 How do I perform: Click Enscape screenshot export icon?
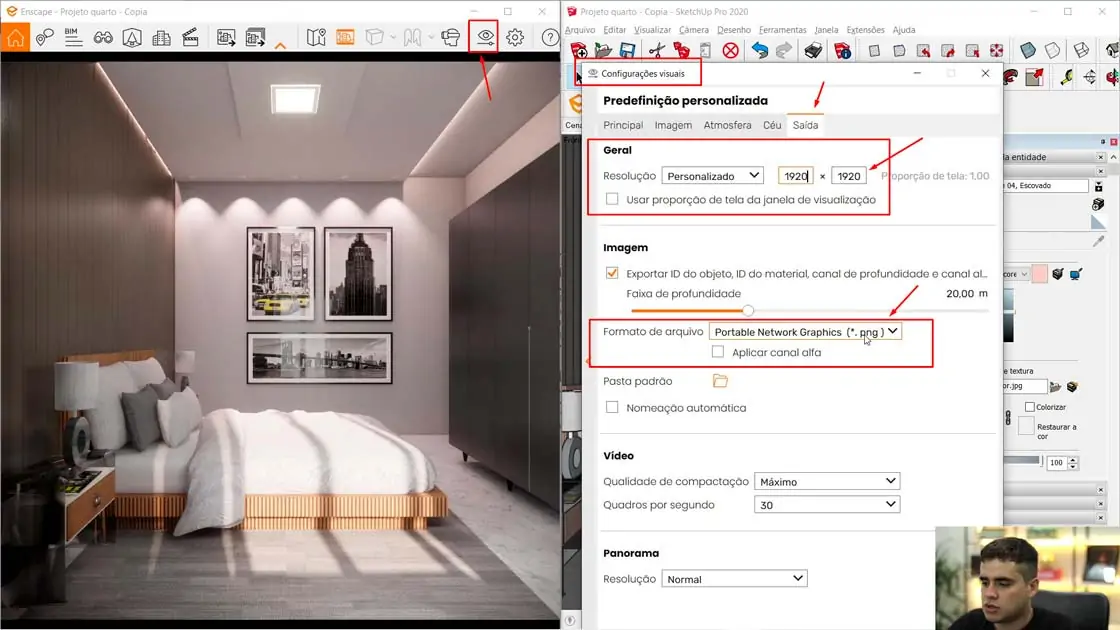point(226,37)
